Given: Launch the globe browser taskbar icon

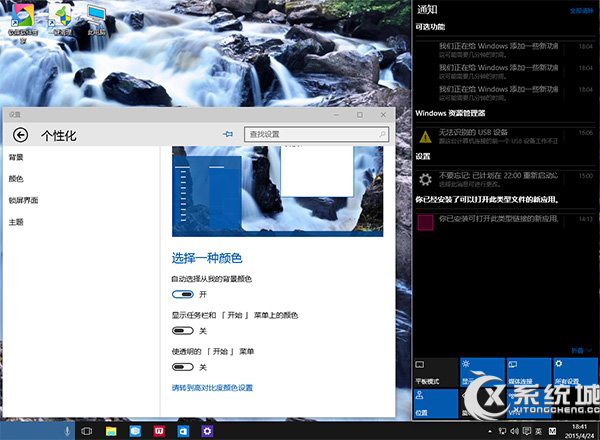Looking at the screenshot, I should pos(135,431).
